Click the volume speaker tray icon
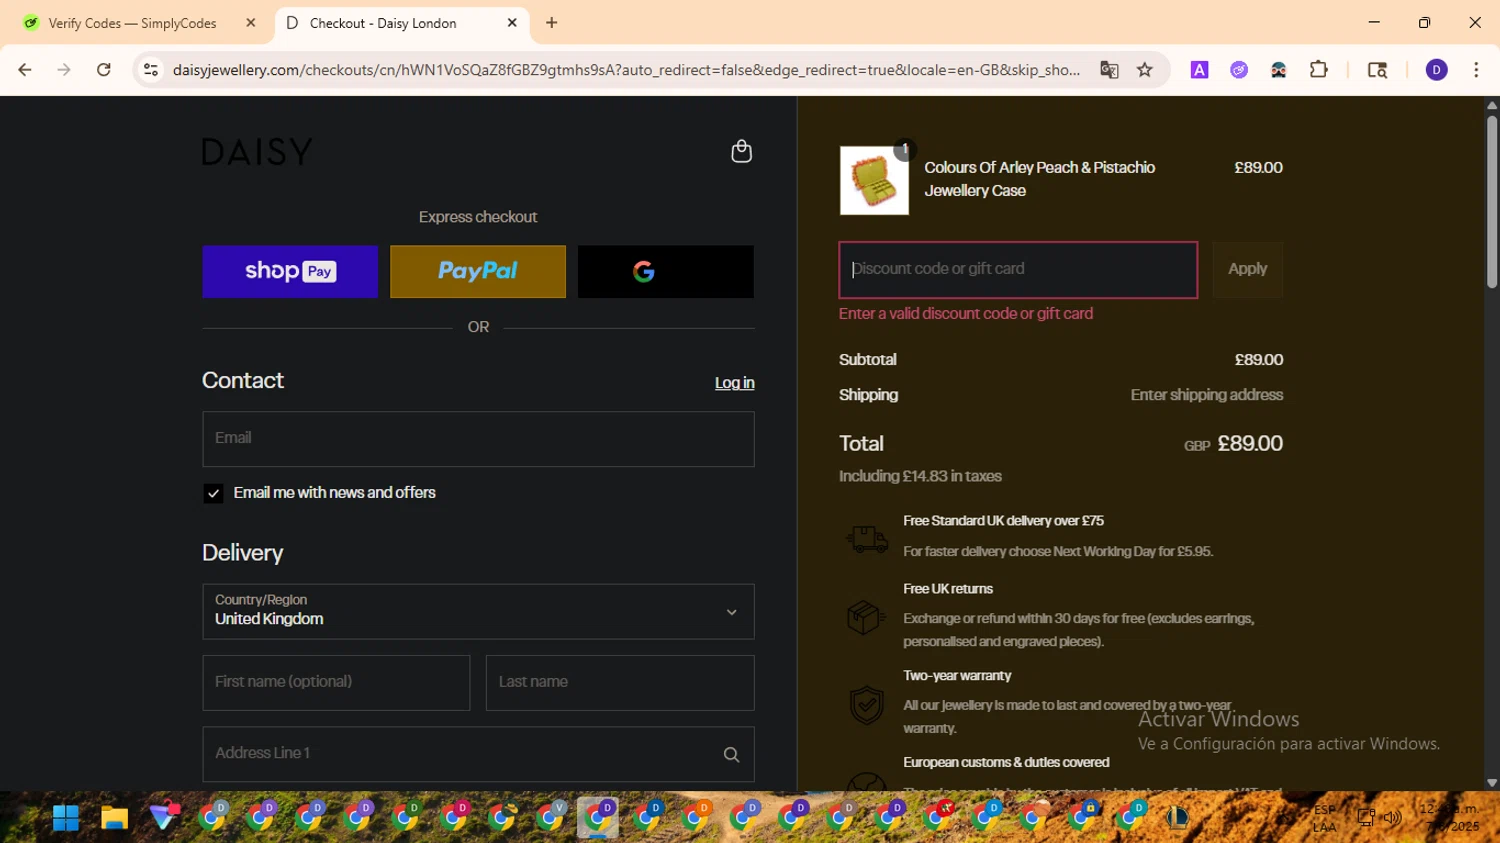This screenshot has height=843, width=1500. (1392, 818)
